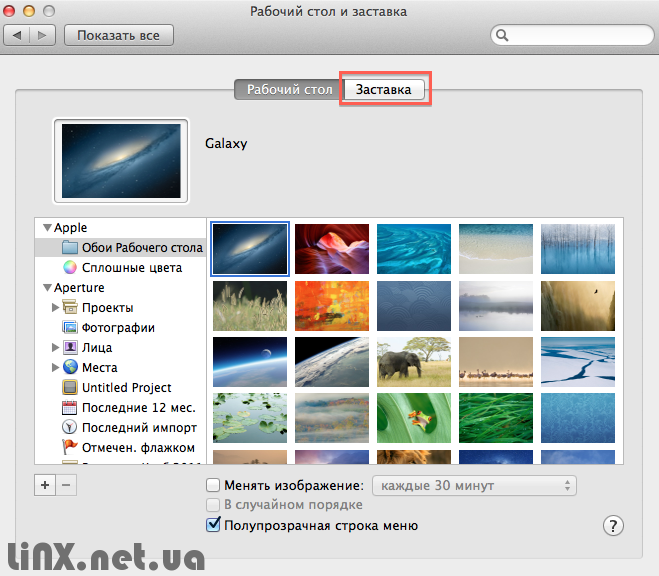Click the Последние 12 мес. calendar icon
Viewport: 659px width, 576px height.
(x=69, y=408)
